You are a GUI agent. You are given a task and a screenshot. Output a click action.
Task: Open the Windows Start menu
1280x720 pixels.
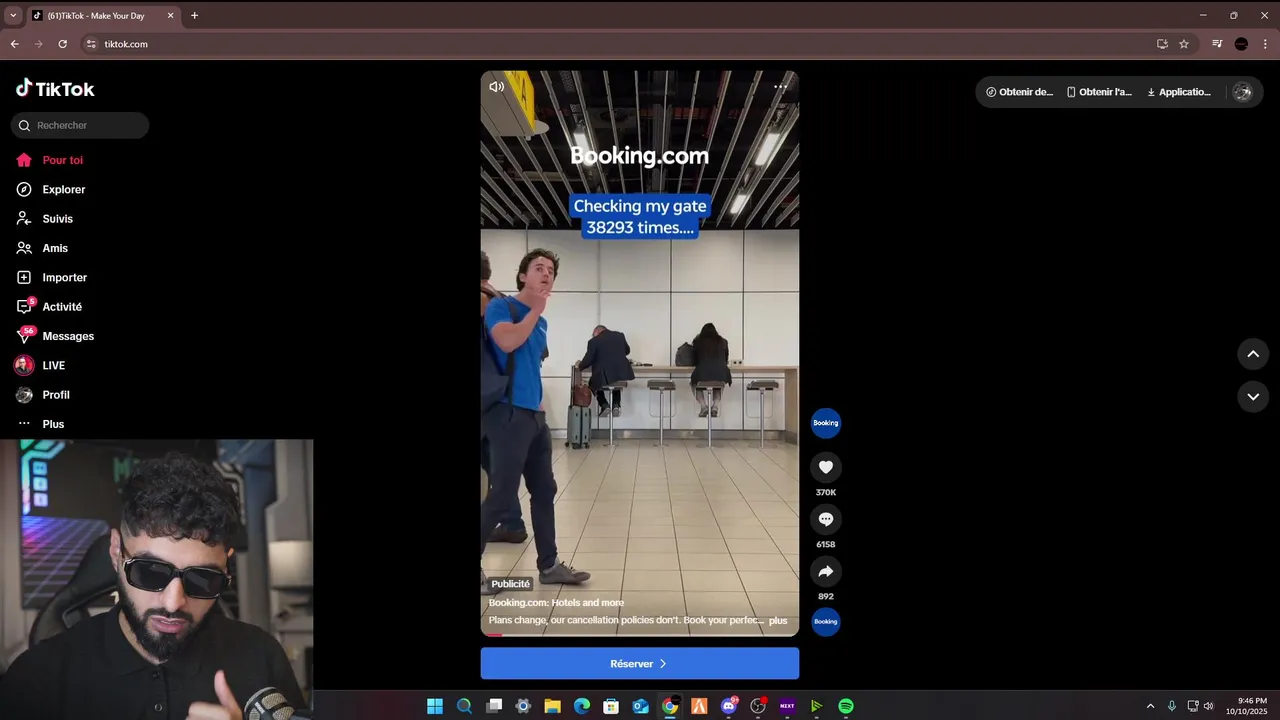coord(435,706)
